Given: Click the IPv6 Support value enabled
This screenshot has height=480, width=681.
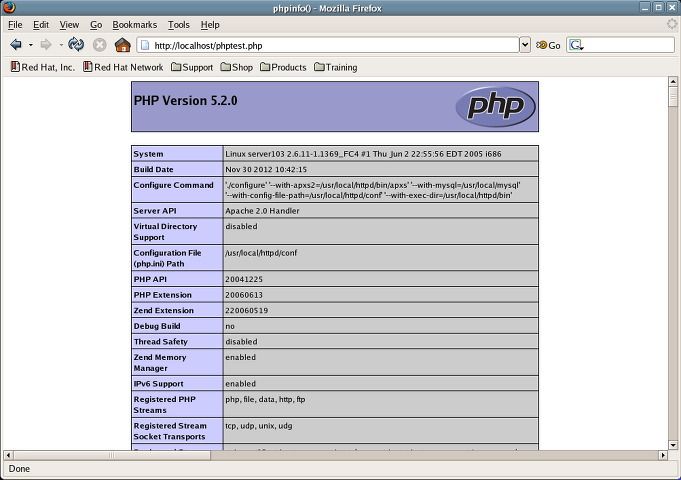Looking at the screenshot, I should point(240,384).
